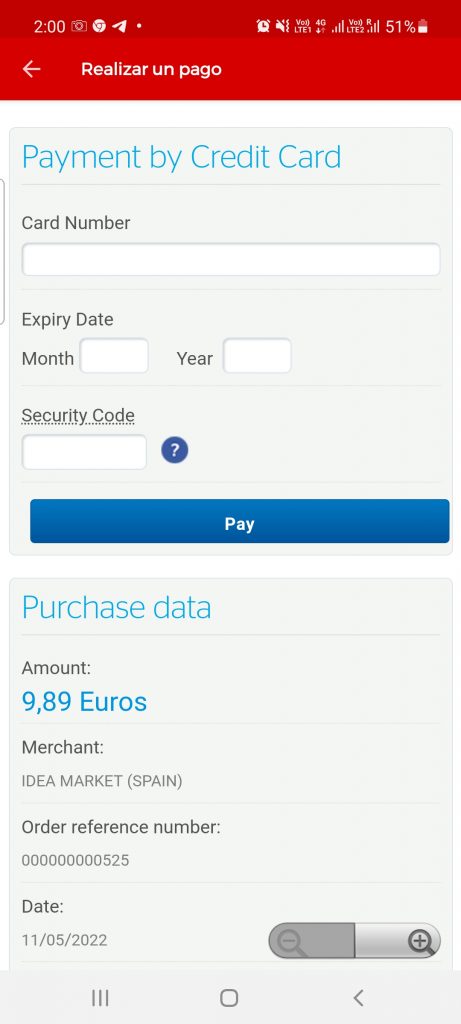The height and width of the screenshot is (1024, 461).
Task: Tap the Telegram notification icon
Action: (x=119, y=26)
